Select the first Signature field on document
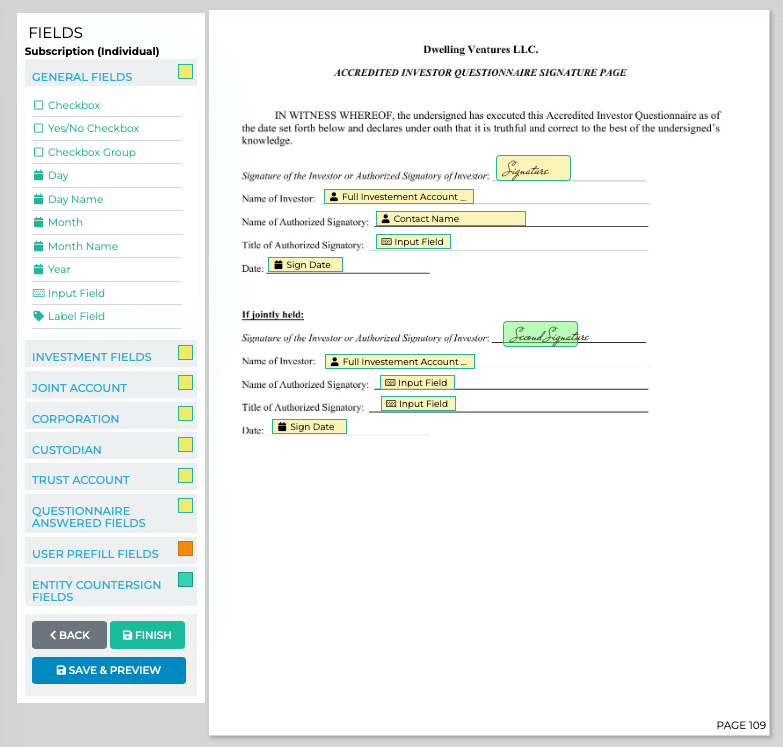783x747 pixels. pyautogui.click(x=533, y=169)
